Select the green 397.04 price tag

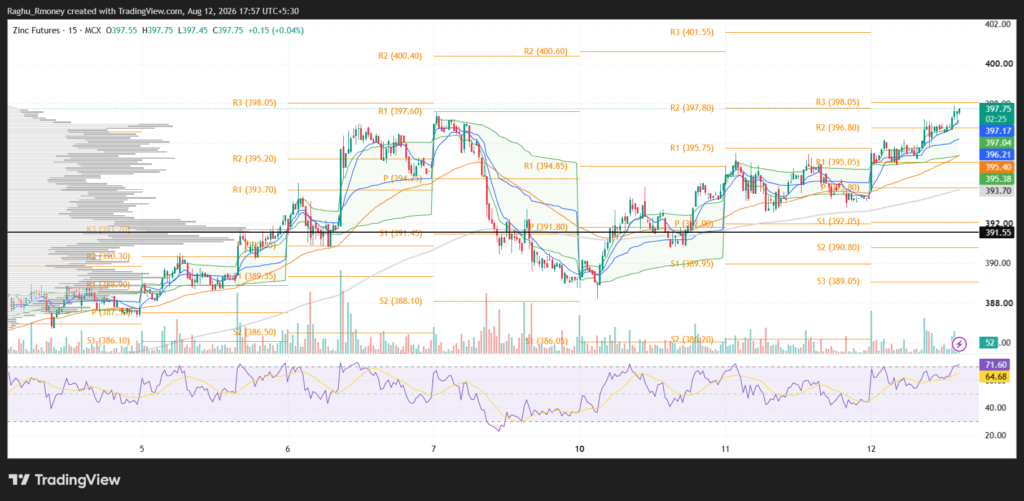click(x=999, y=142)
